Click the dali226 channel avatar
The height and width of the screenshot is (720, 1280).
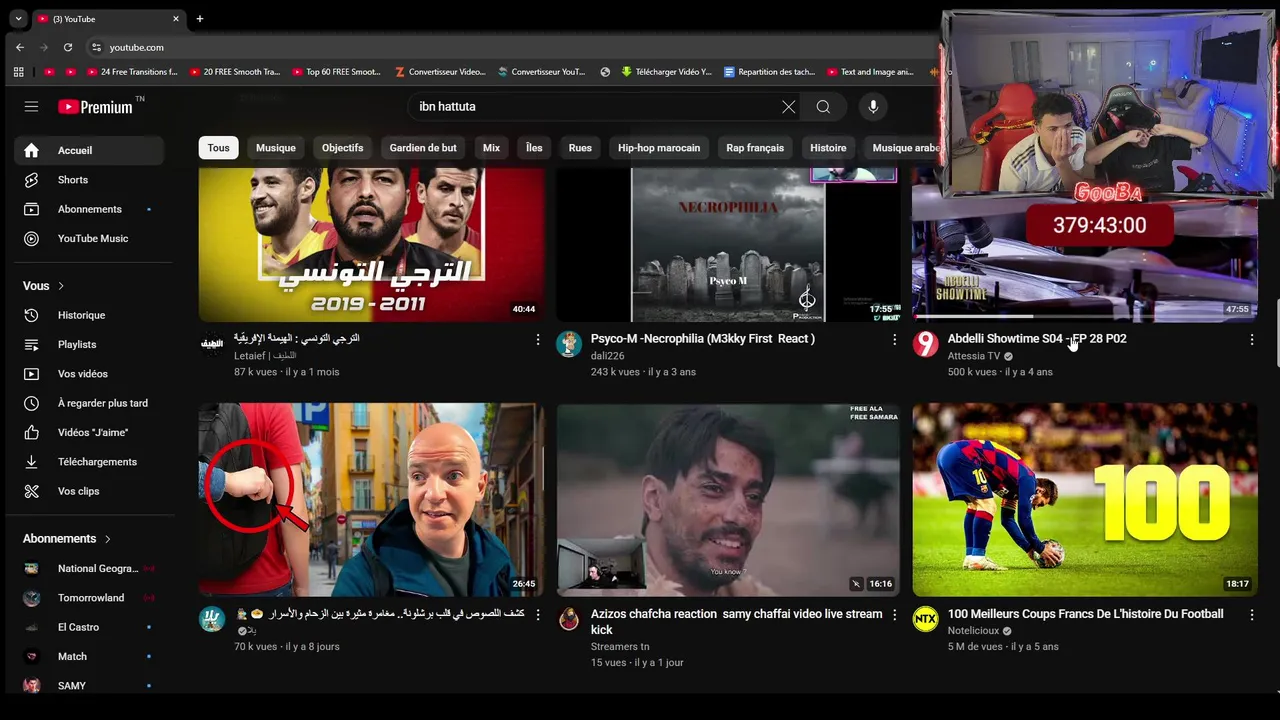569,344
